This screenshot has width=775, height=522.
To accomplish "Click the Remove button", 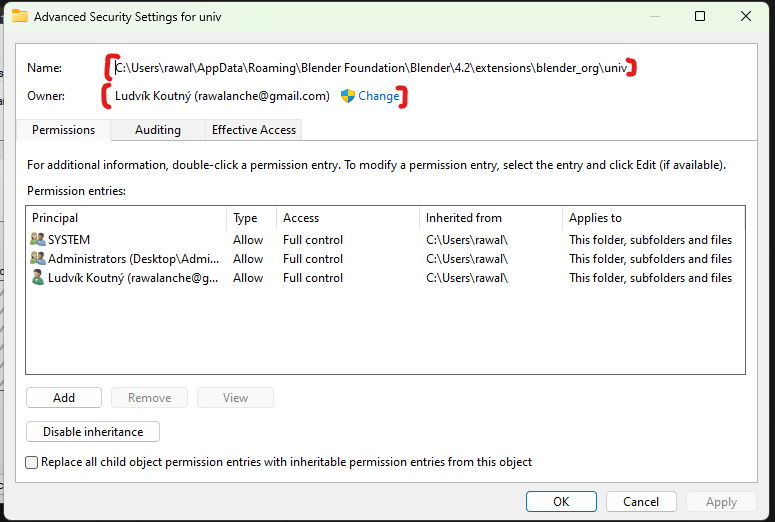I will [x=149, y=397].
